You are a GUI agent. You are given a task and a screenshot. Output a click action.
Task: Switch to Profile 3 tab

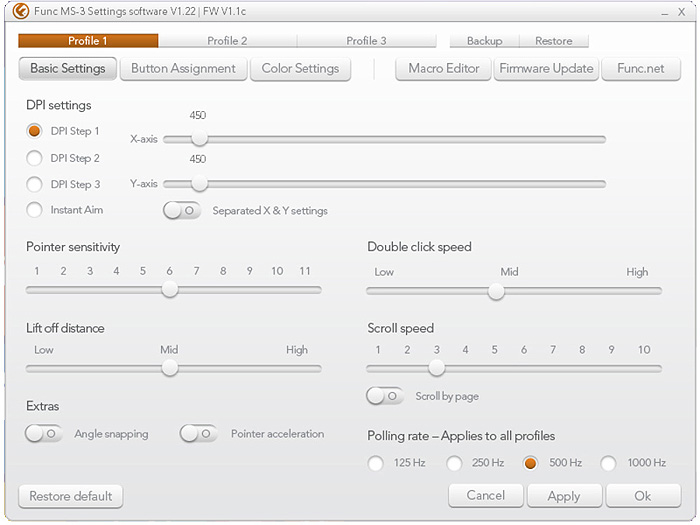coord(367,41)
